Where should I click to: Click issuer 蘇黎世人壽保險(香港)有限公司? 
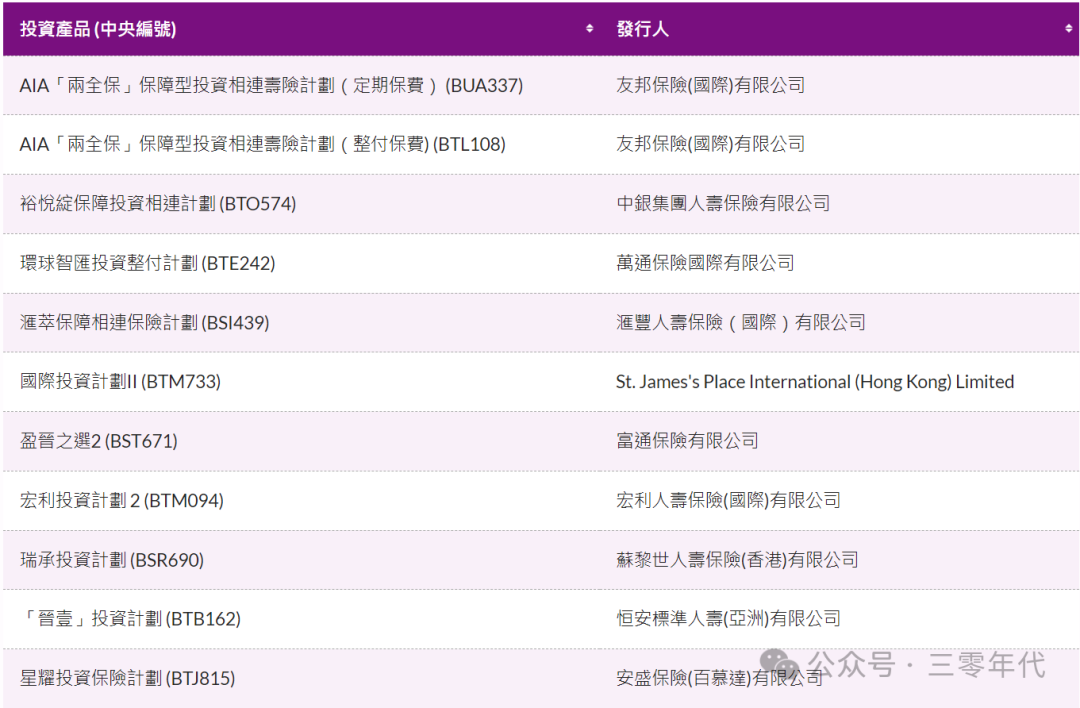pos(737,560)
